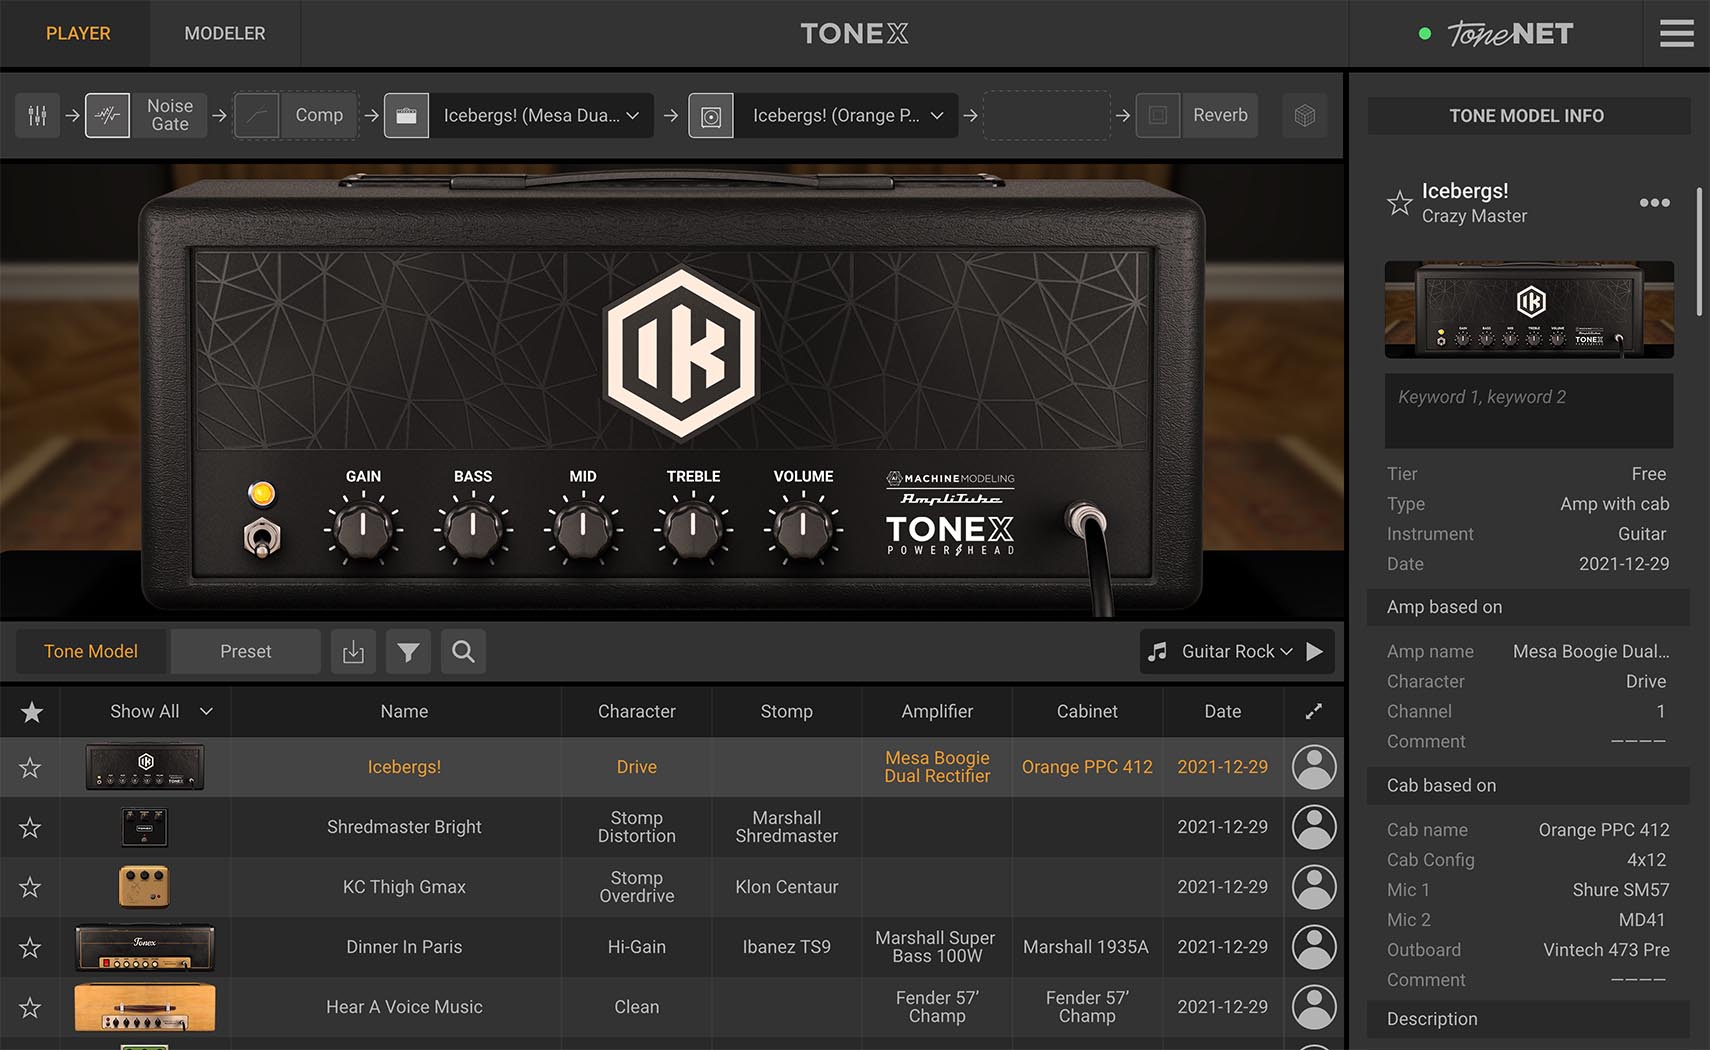The image size is (1710, 1050).
Task: Open the filter icon below the amp
Action: (408, 651)
